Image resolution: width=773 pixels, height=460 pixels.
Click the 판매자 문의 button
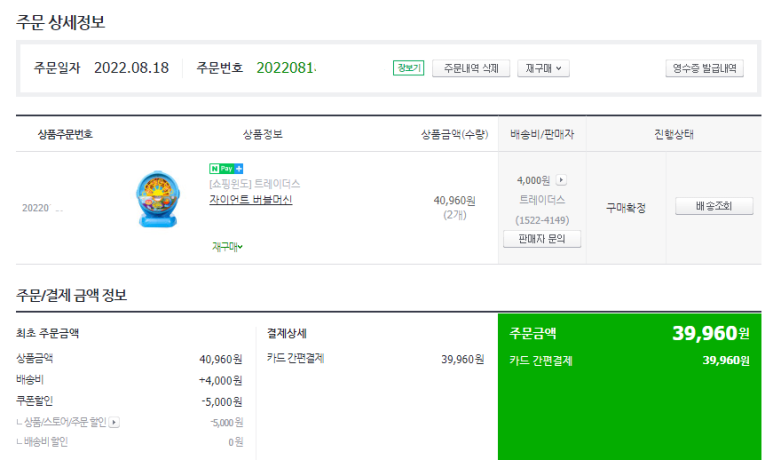click(x=542, y=239)
